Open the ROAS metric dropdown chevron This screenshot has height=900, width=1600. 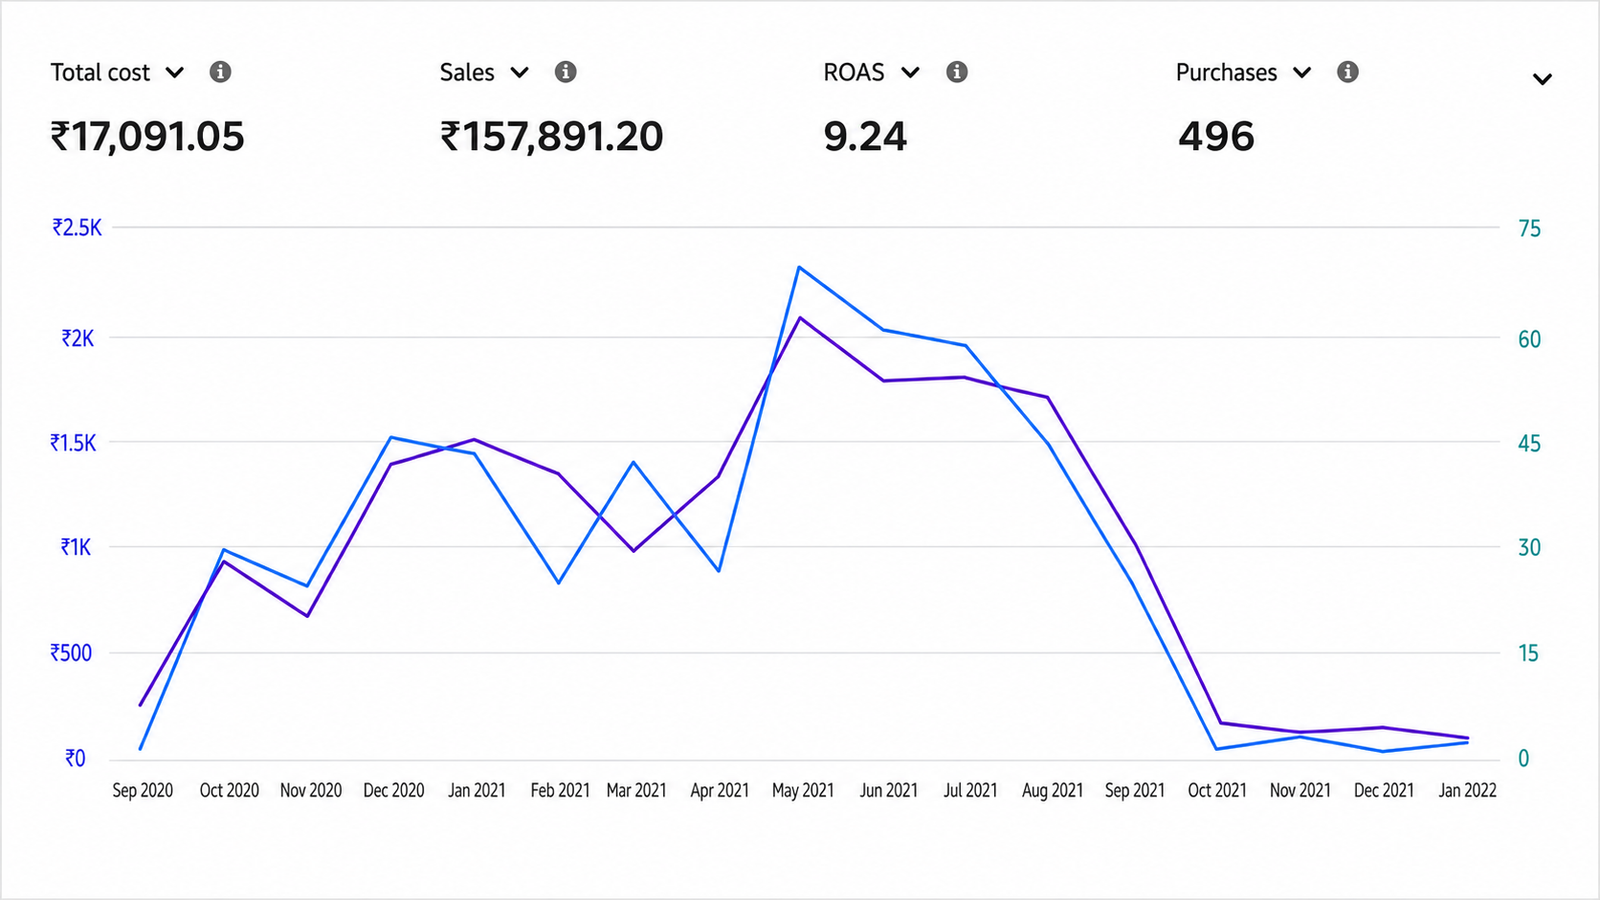[x=910, y=73]
